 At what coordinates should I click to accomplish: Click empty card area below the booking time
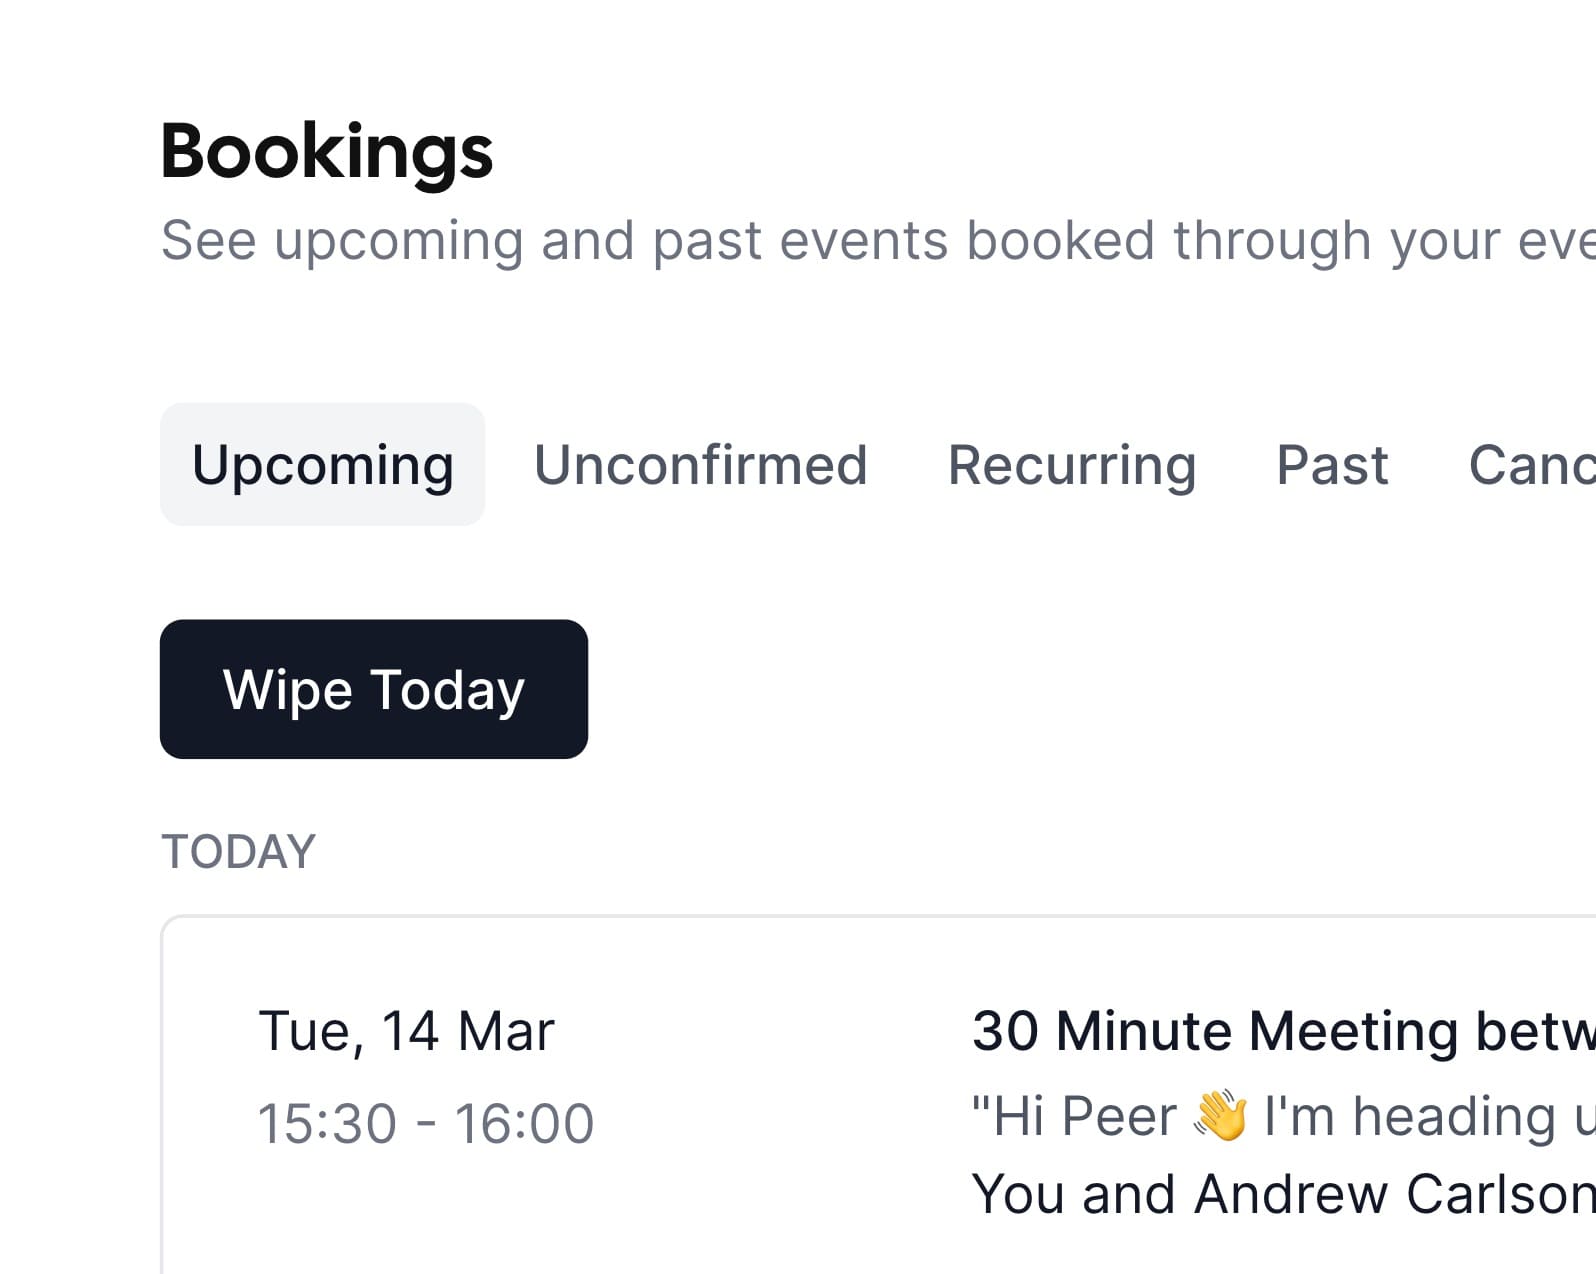(420, 1220)
